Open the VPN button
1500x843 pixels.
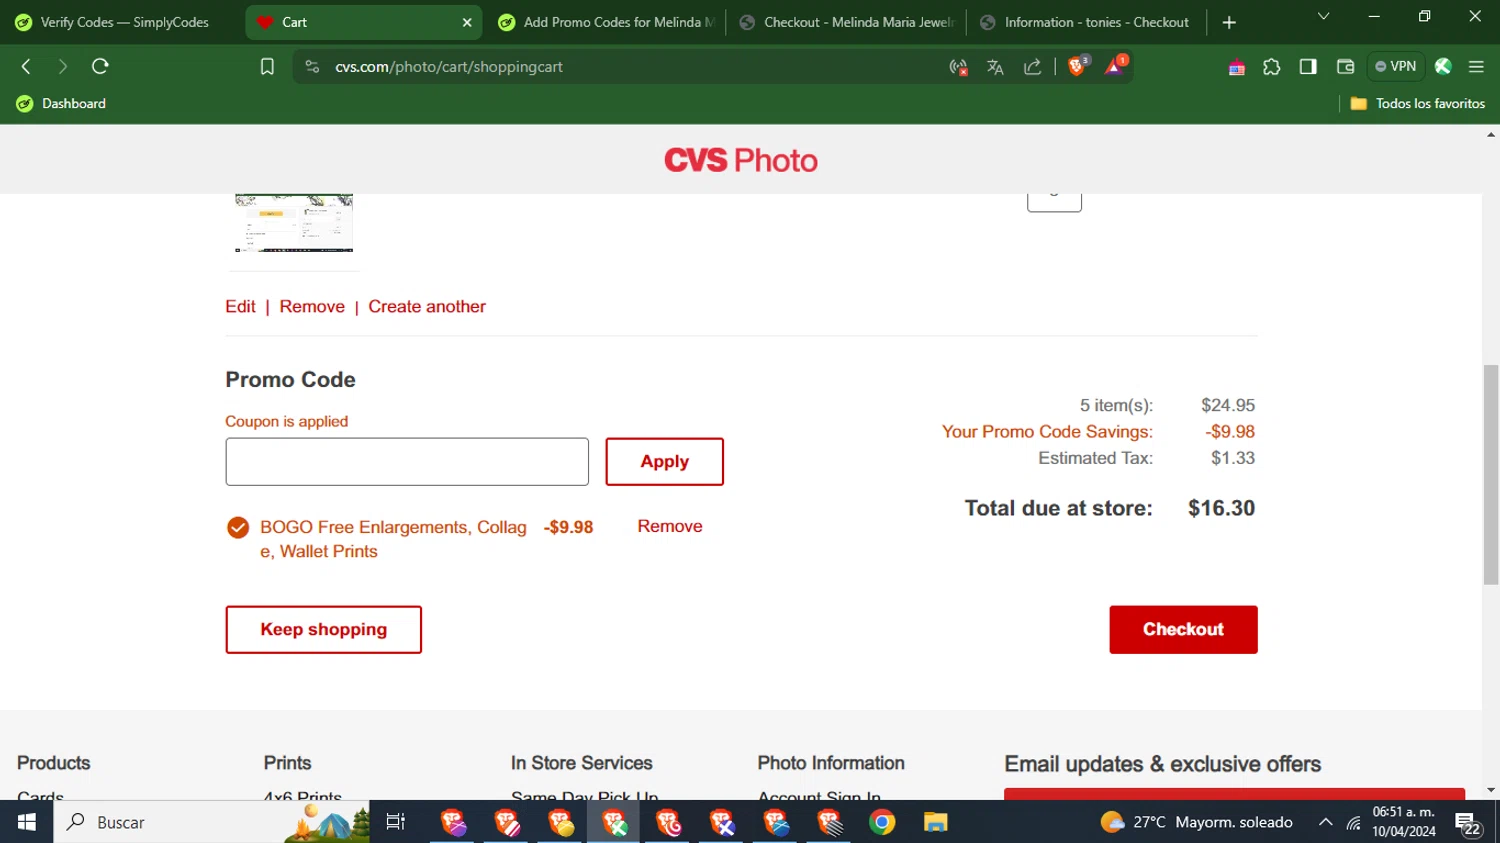click(1395, 67)
